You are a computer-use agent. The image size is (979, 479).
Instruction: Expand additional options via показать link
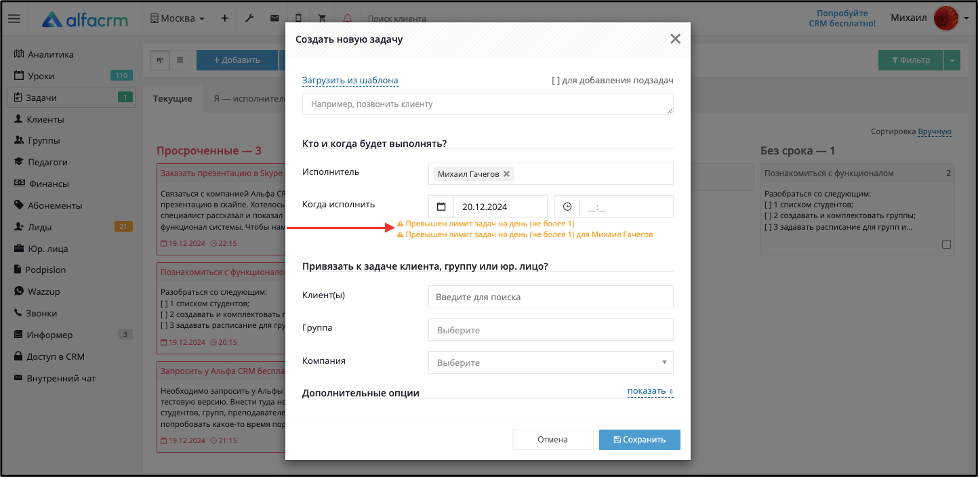[650, 391]
